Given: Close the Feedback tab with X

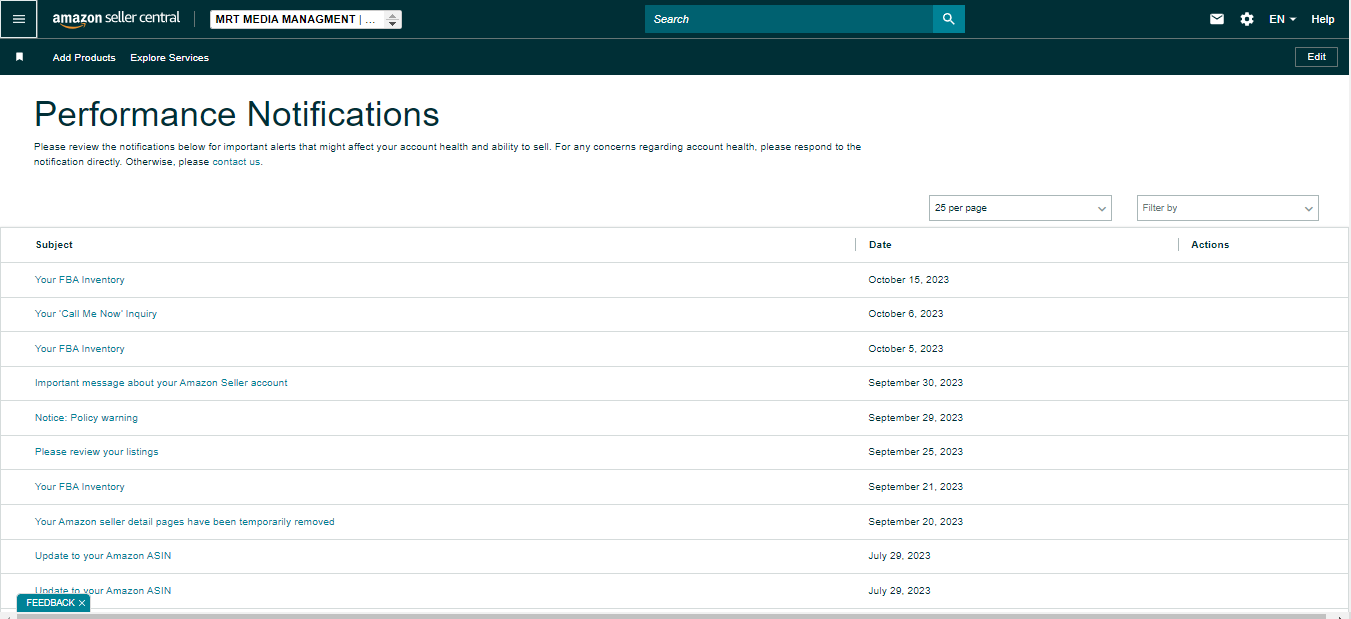Looking at the screenshot, I should click(82, 603).
